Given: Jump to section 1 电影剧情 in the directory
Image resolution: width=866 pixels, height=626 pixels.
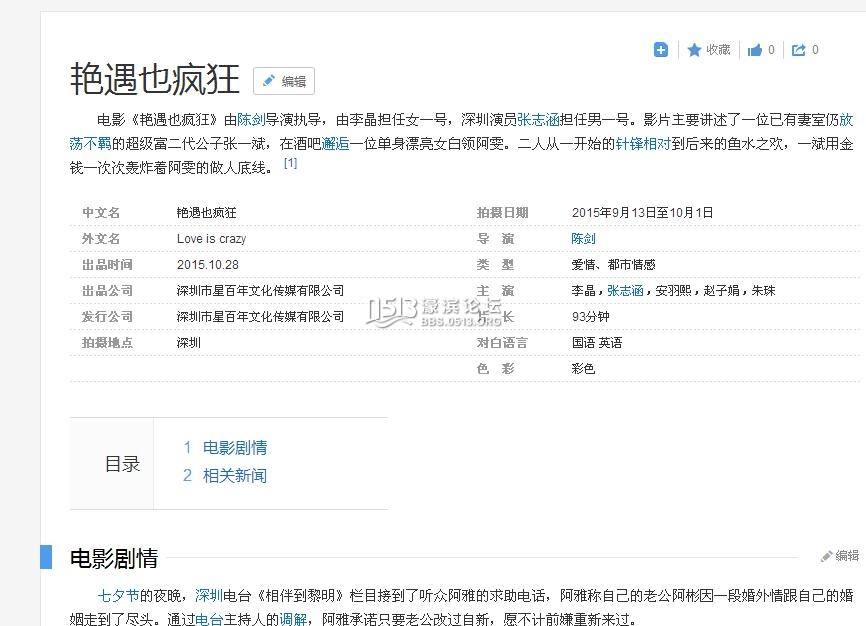Looking at the screenshot, I should (x=234, y=448).
